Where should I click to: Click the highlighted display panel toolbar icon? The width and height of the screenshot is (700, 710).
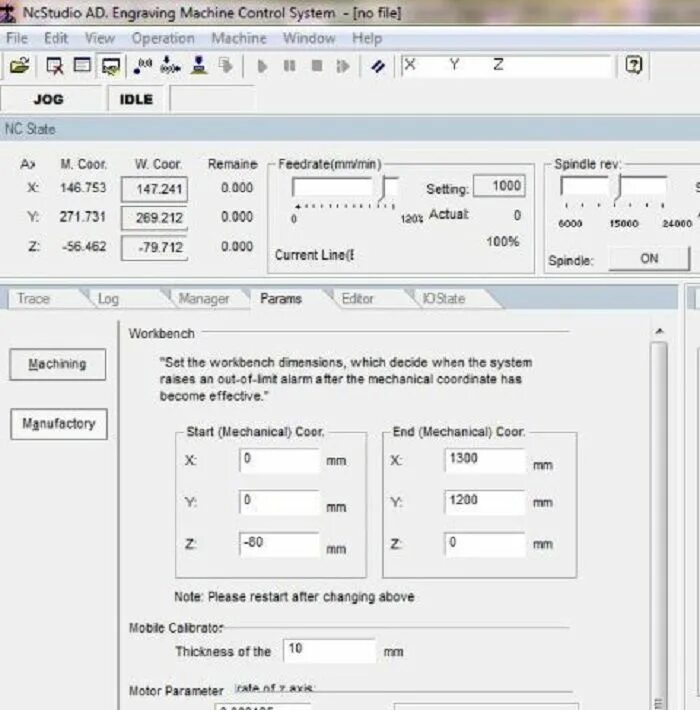click(111, 66)
